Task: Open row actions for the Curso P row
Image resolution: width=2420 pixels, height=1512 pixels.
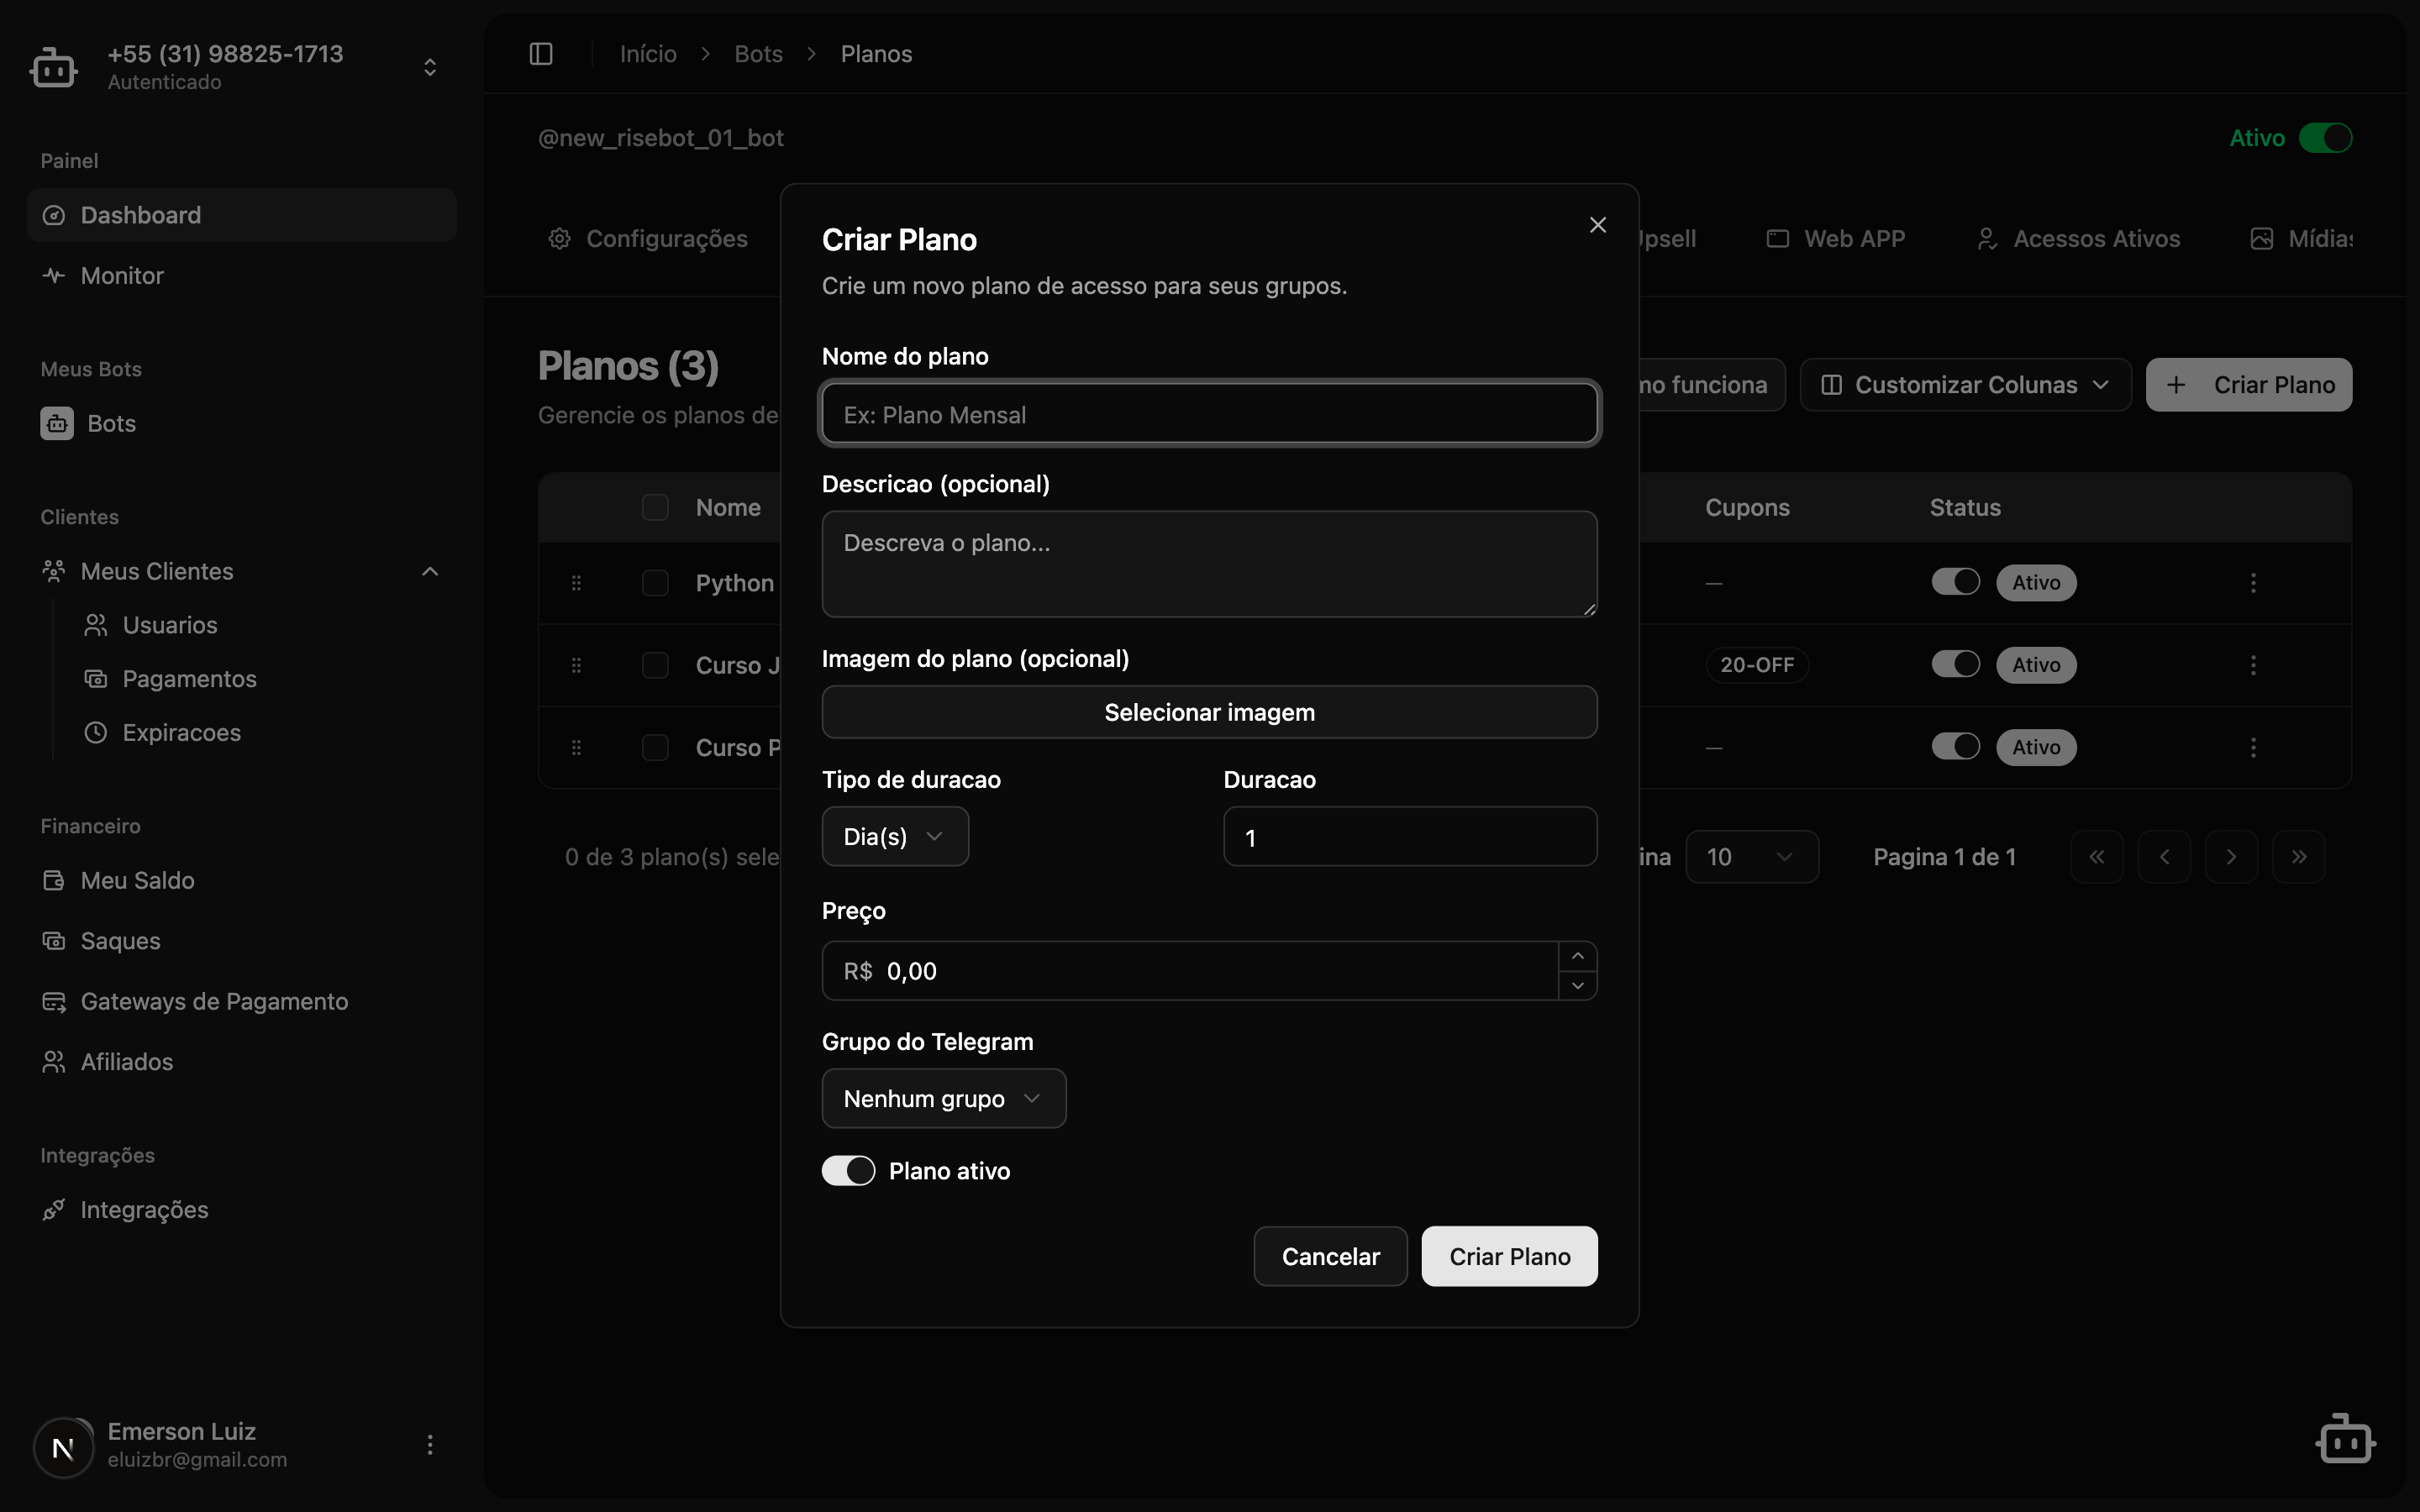Action: [x=2253, y=747]
